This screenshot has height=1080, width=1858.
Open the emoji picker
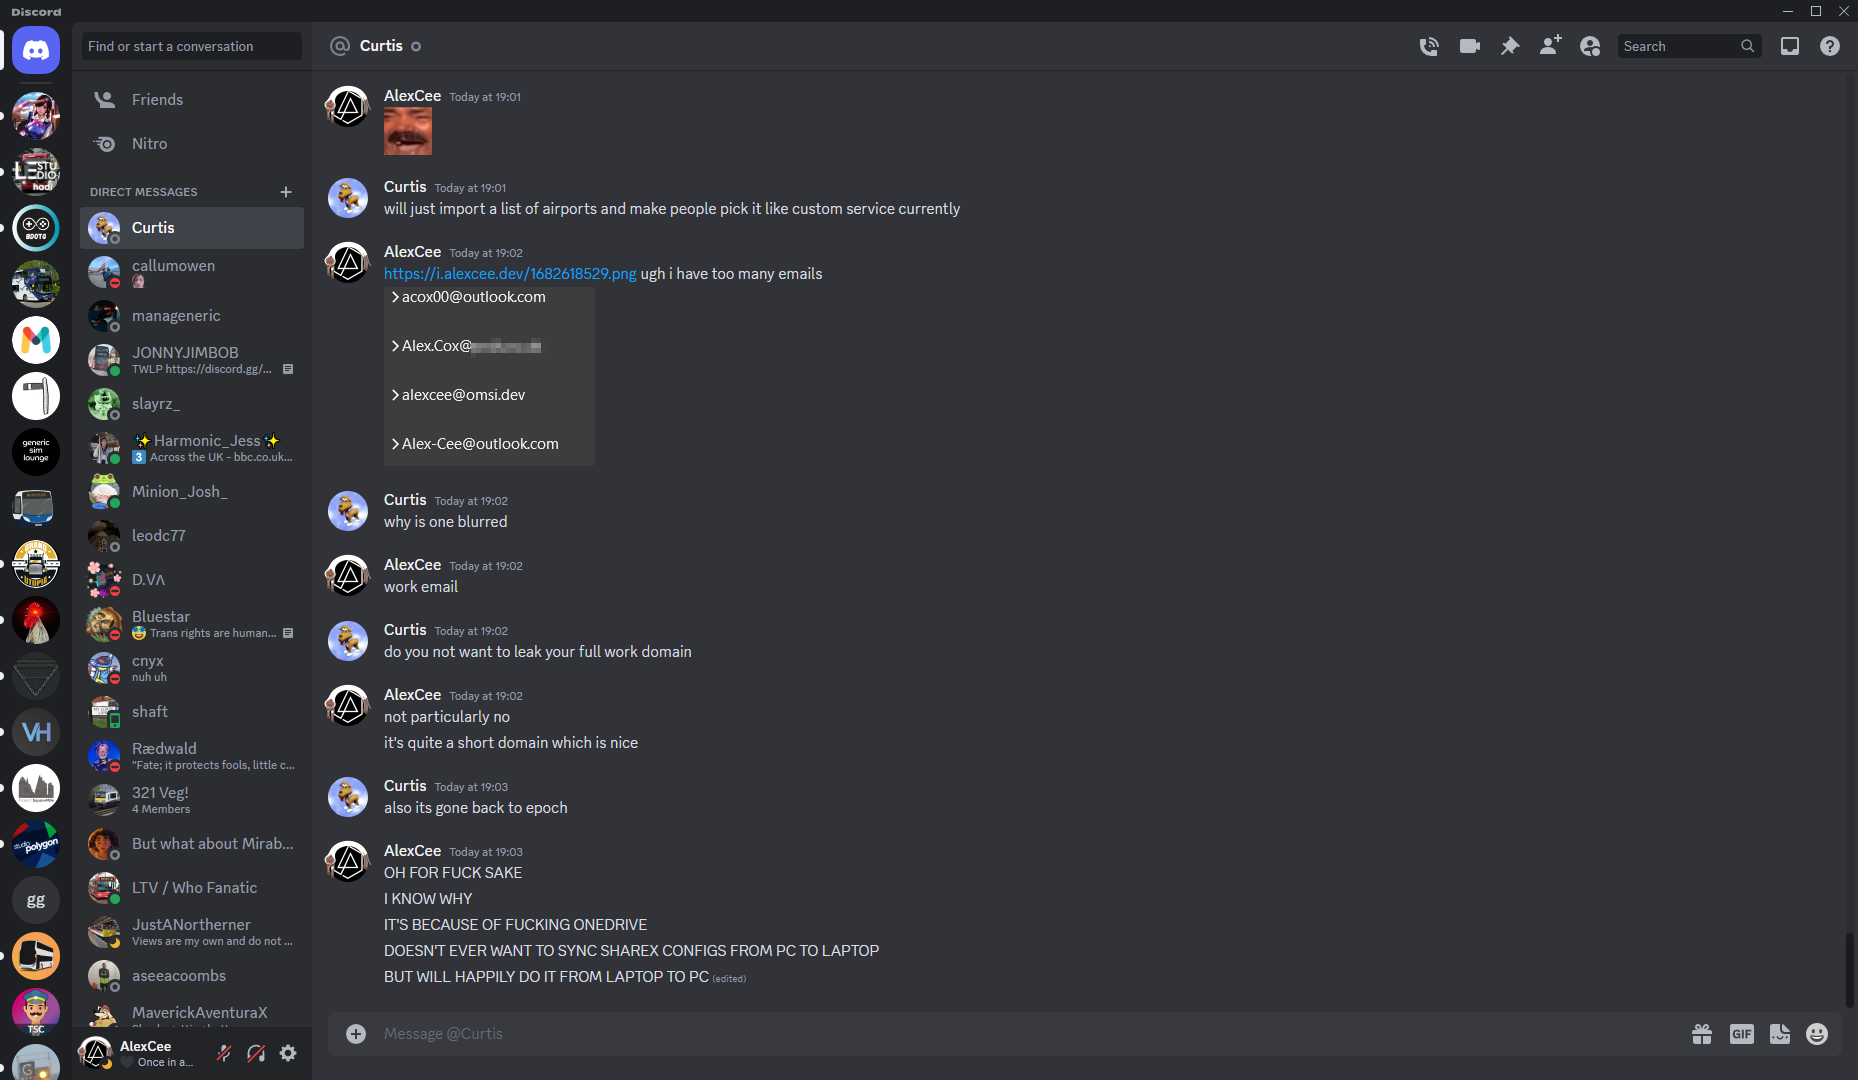click(1817, 1034)
